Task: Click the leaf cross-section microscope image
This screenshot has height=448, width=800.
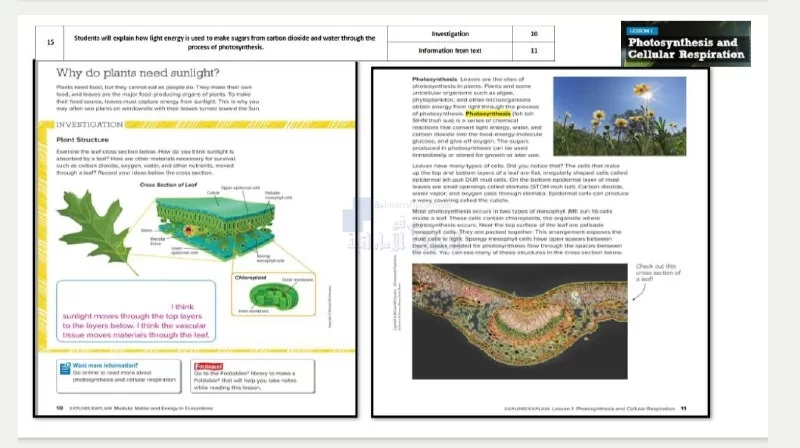Action: tap(519, 321)
